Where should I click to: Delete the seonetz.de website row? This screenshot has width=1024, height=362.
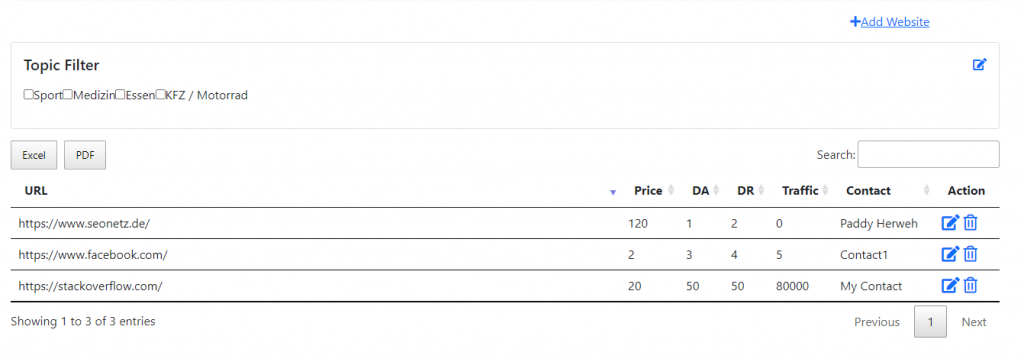coord(970,223)
